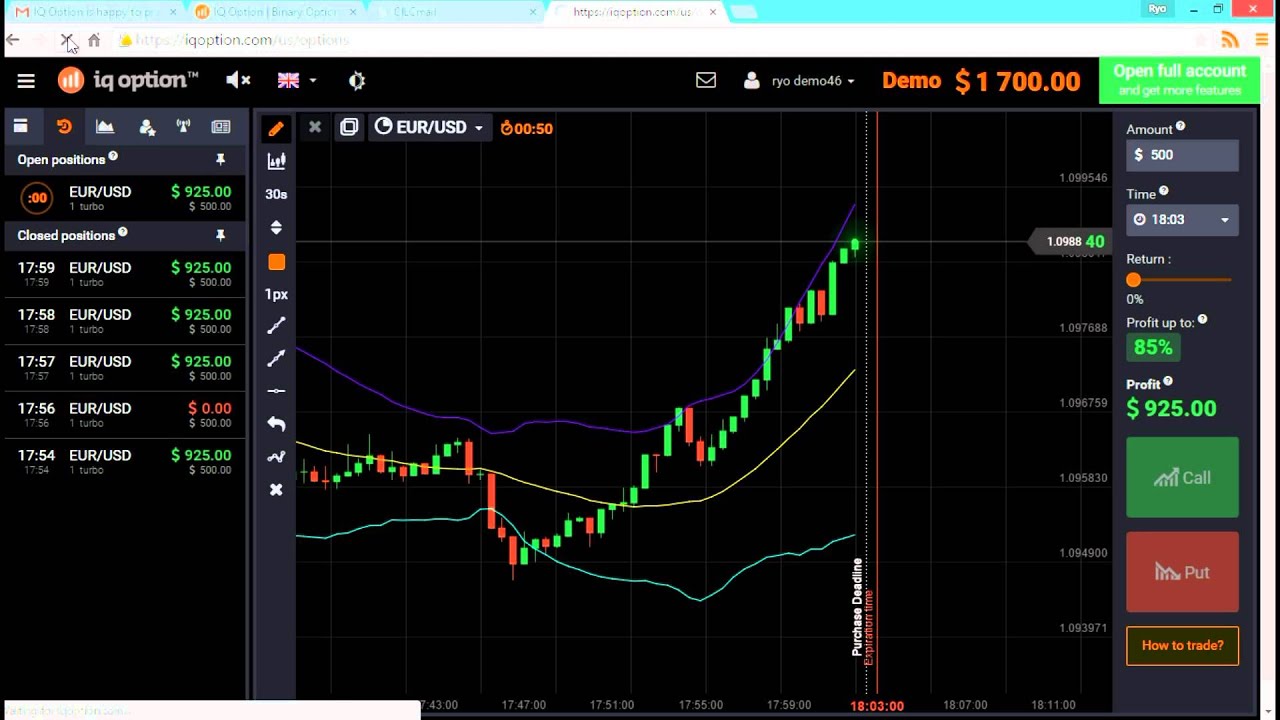Open the user star leaderboard tab

pos(147,126)
